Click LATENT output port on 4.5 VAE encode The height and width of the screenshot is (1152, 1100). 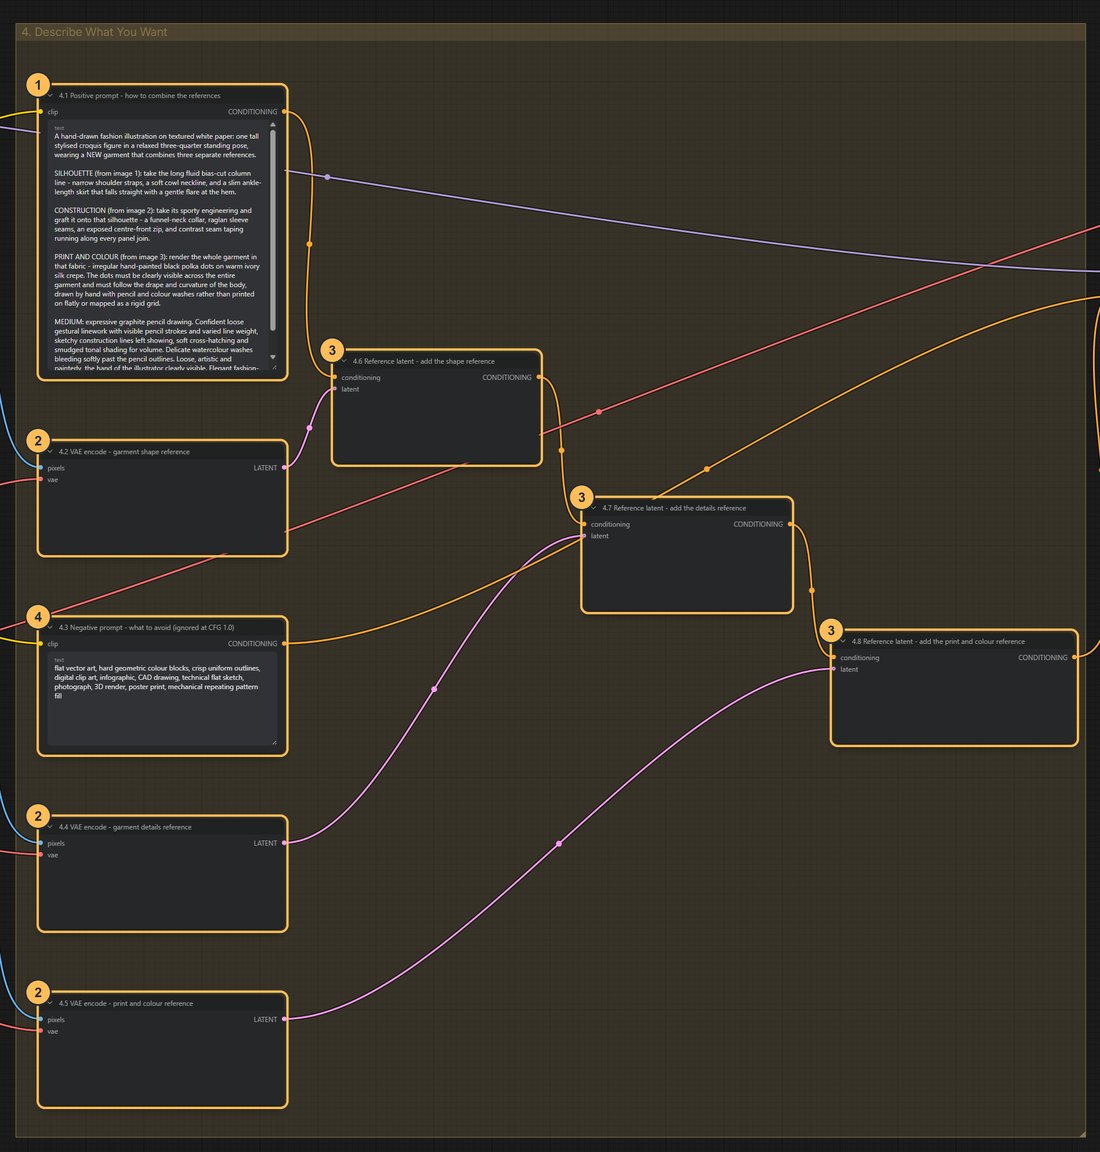coord(284,1020)
